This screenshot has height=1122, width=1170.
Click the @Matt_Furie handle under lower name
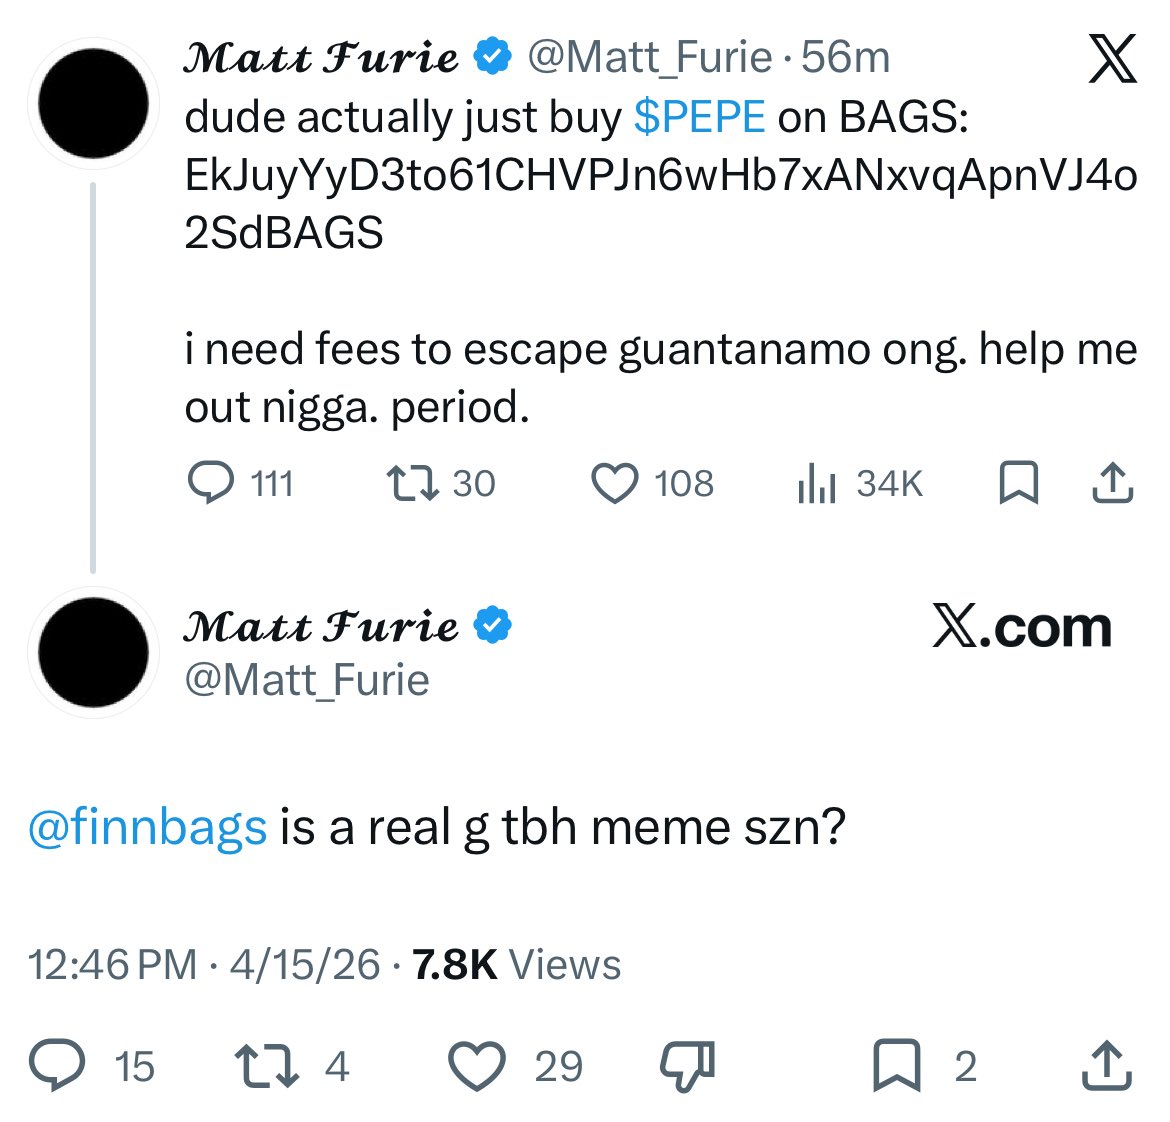point(307,680)
